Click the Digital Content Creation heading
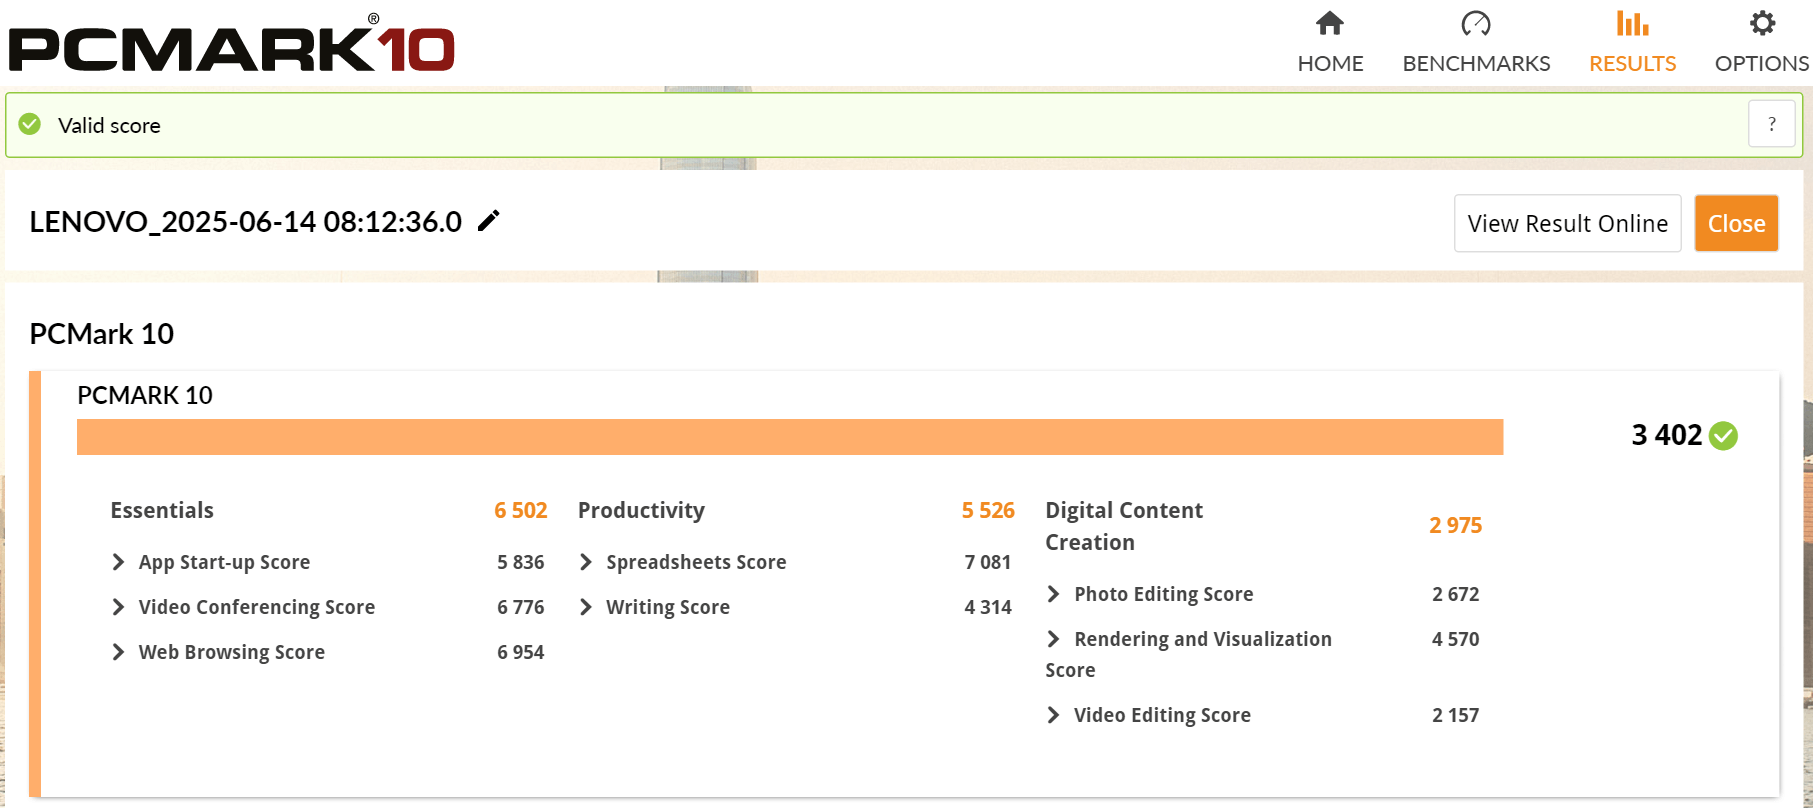 pyautogui.click(x=1124, y=526)
